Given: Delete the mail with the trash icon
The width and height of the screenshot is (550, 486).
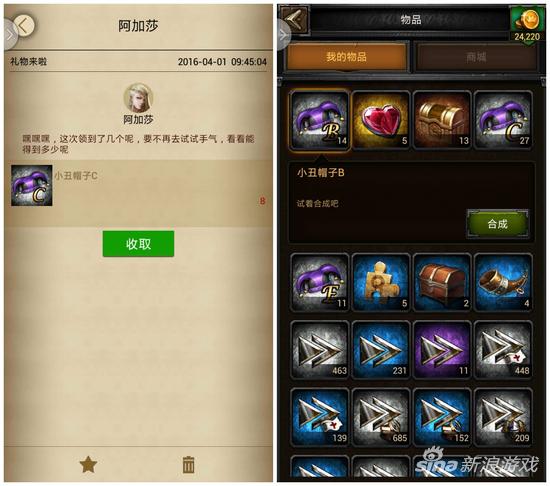Looking at the screenshot, I should click(188, 465).
